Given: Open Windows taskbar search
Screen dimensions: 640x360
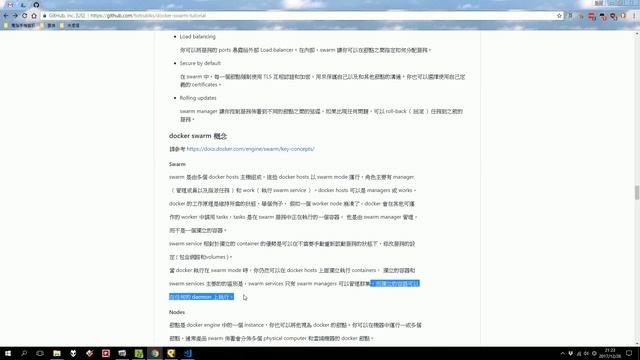Looking at the screenshot, I should [24, 353].
